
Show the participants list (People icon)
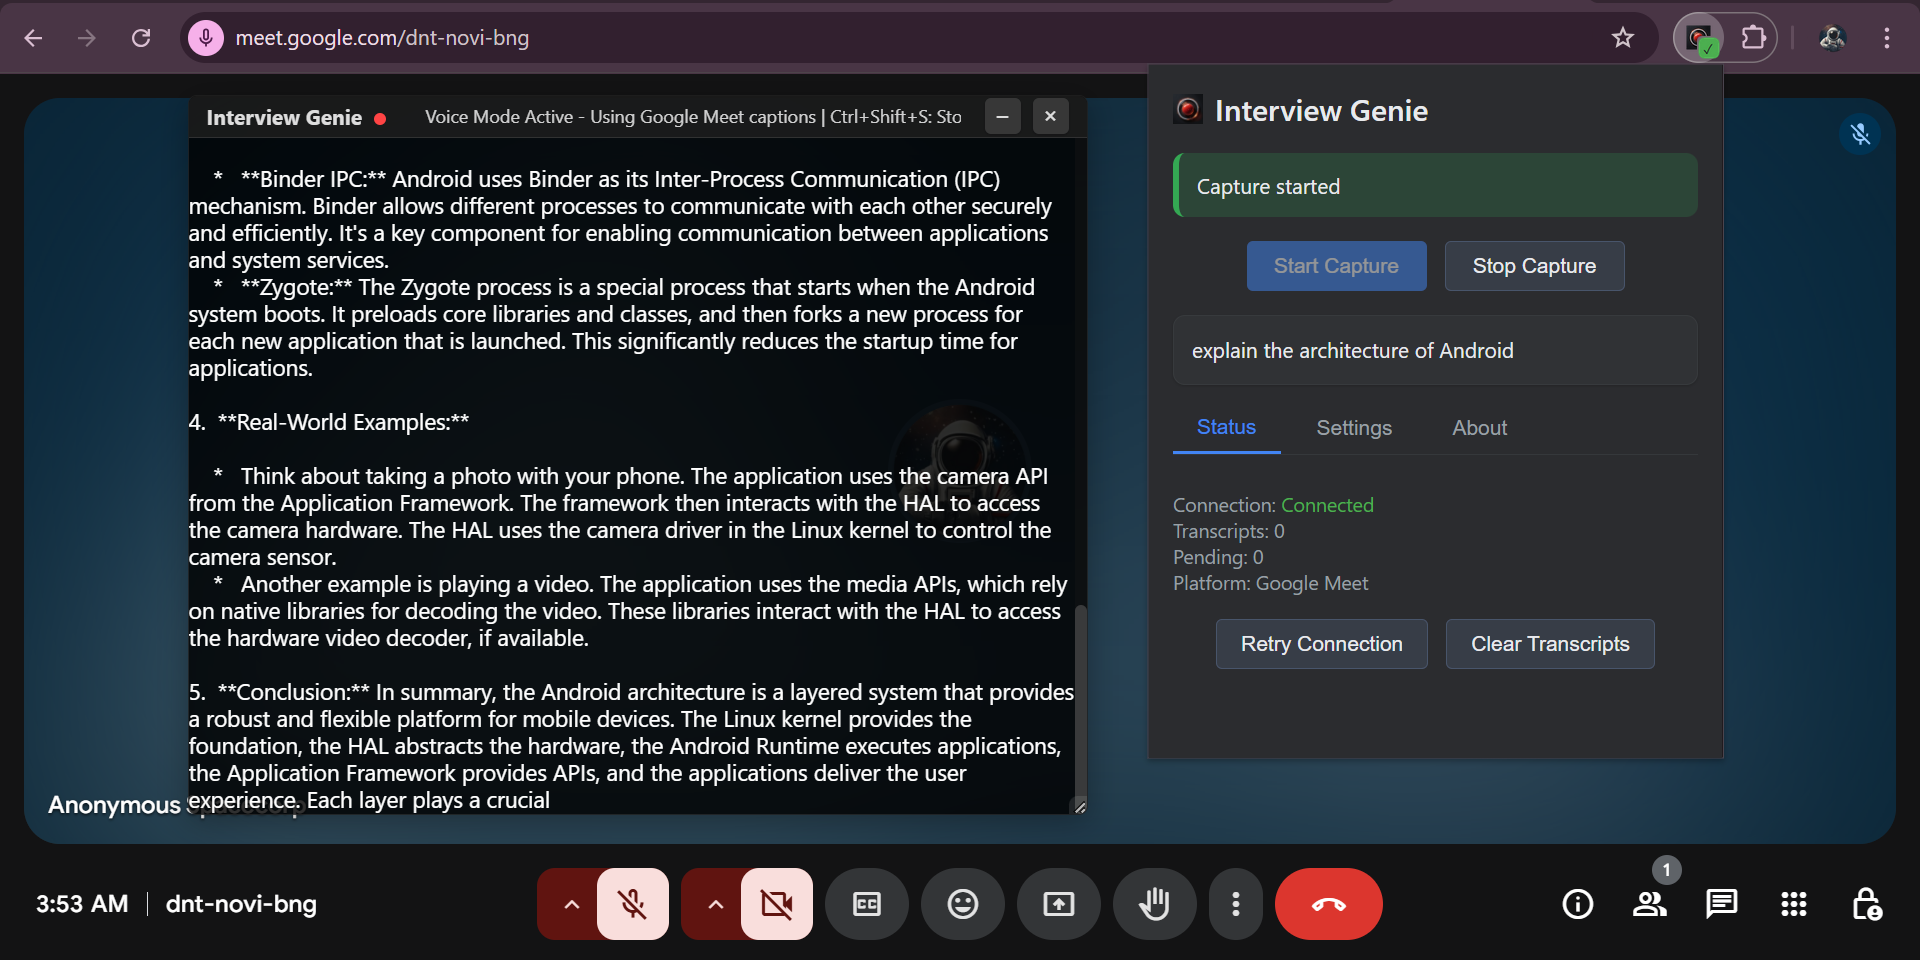[1650, 904]
